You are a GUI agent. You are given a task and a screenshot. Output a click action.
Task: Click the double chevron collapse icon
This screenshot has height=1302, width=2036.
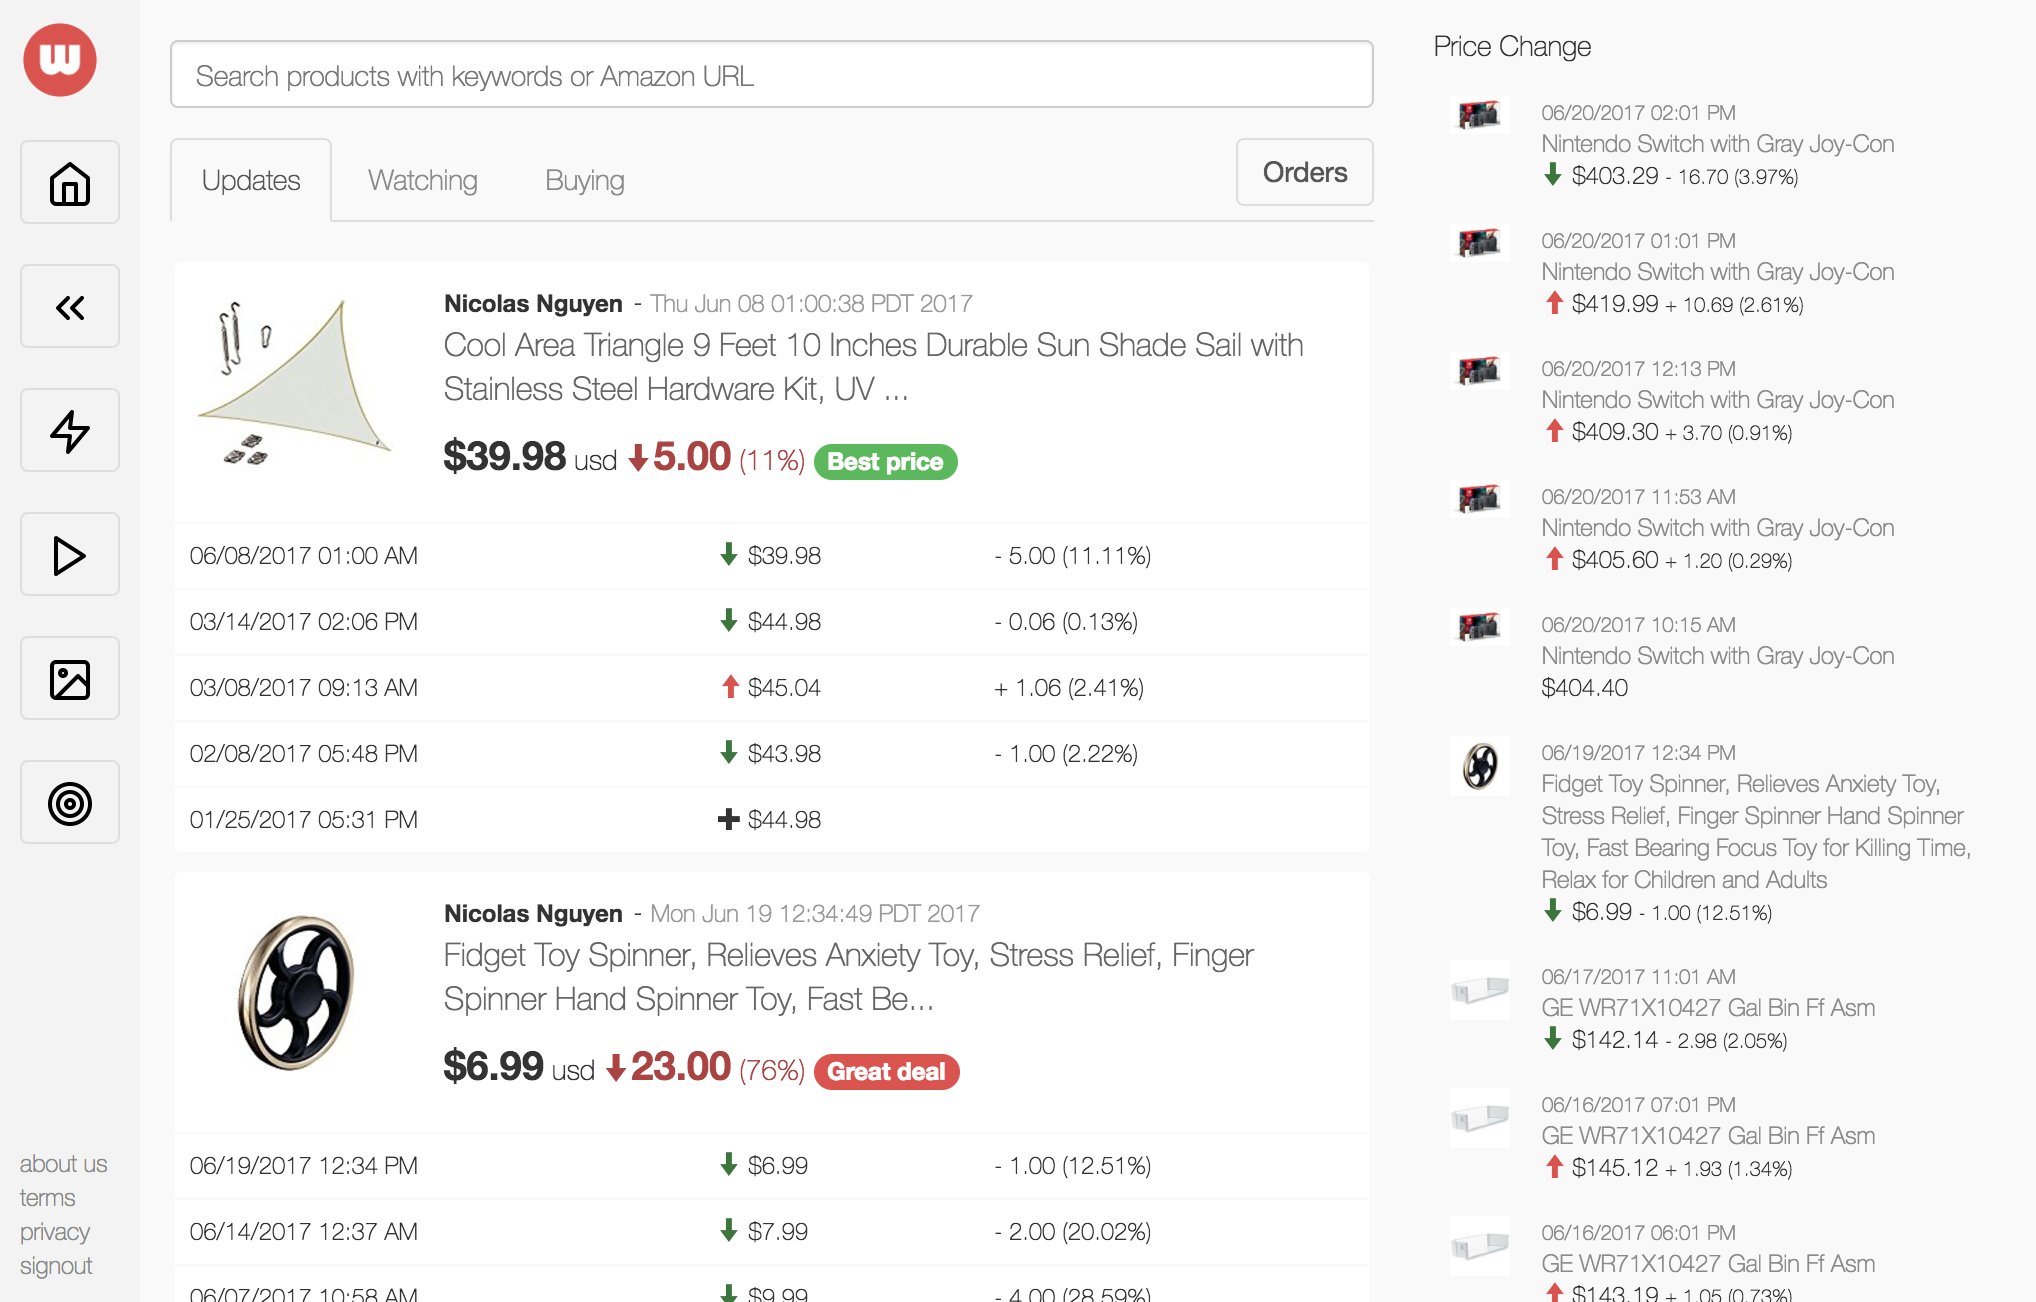[70, 307]
